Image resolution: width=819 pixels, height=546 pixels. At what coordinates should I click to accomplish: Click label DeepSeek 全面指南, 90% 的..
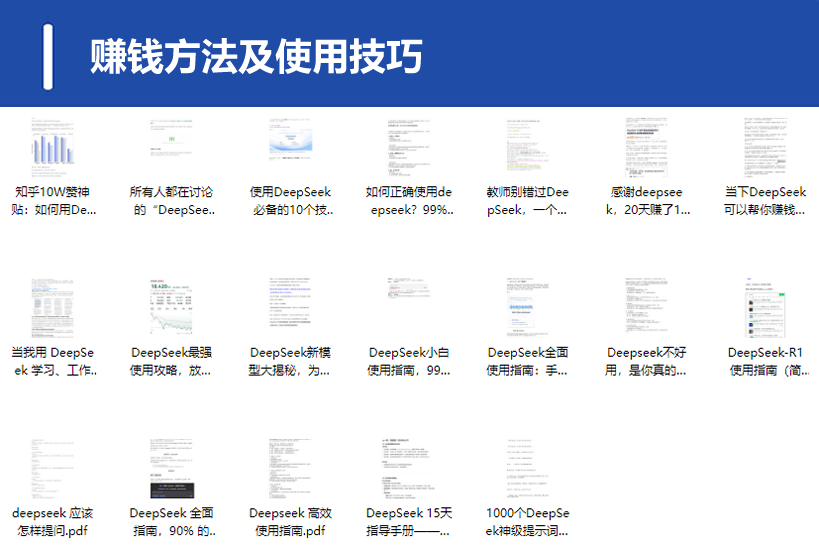point(172,522)
